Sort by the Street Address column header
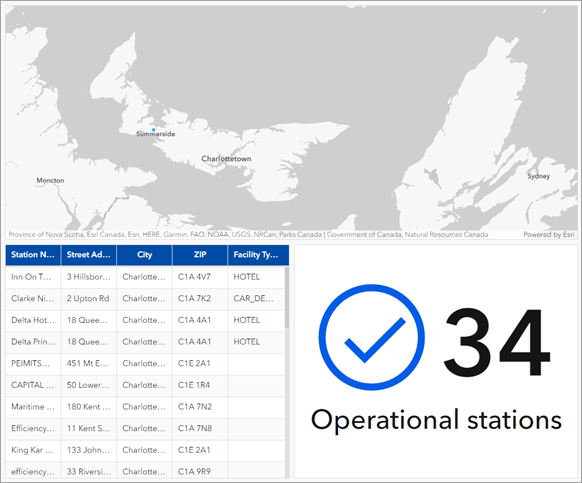The width and height of the screenshot is (582, 483). [x=89, y=255]
